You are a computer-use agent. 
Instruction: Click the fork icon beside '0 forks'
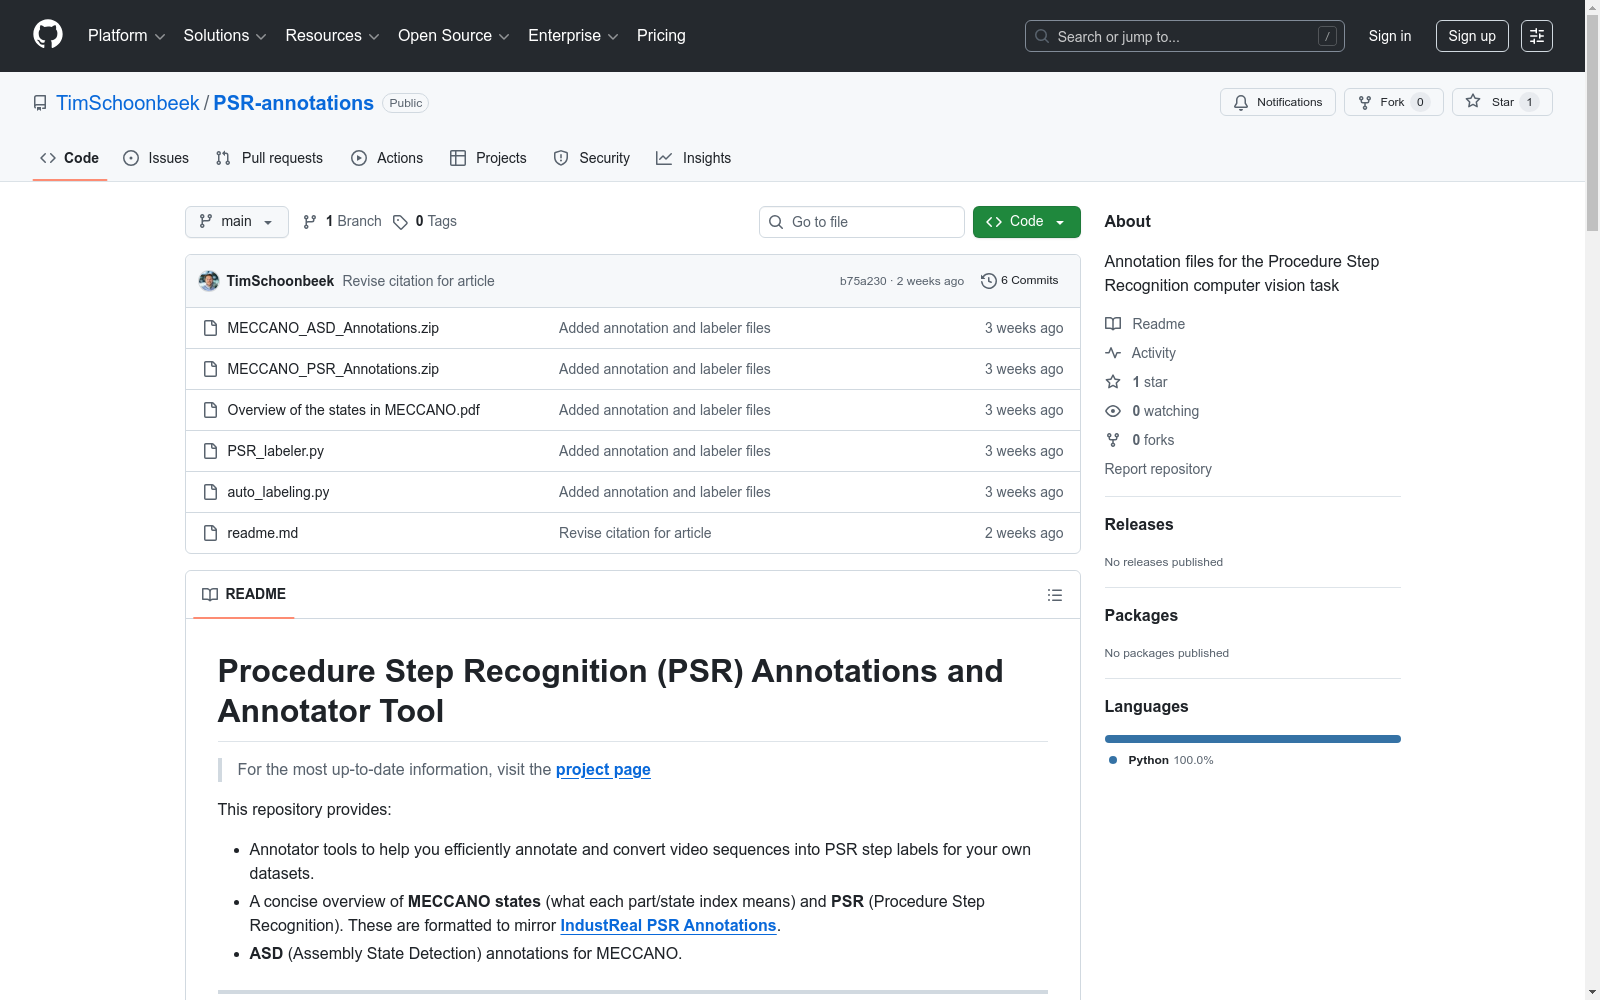tap(1113, 440)
